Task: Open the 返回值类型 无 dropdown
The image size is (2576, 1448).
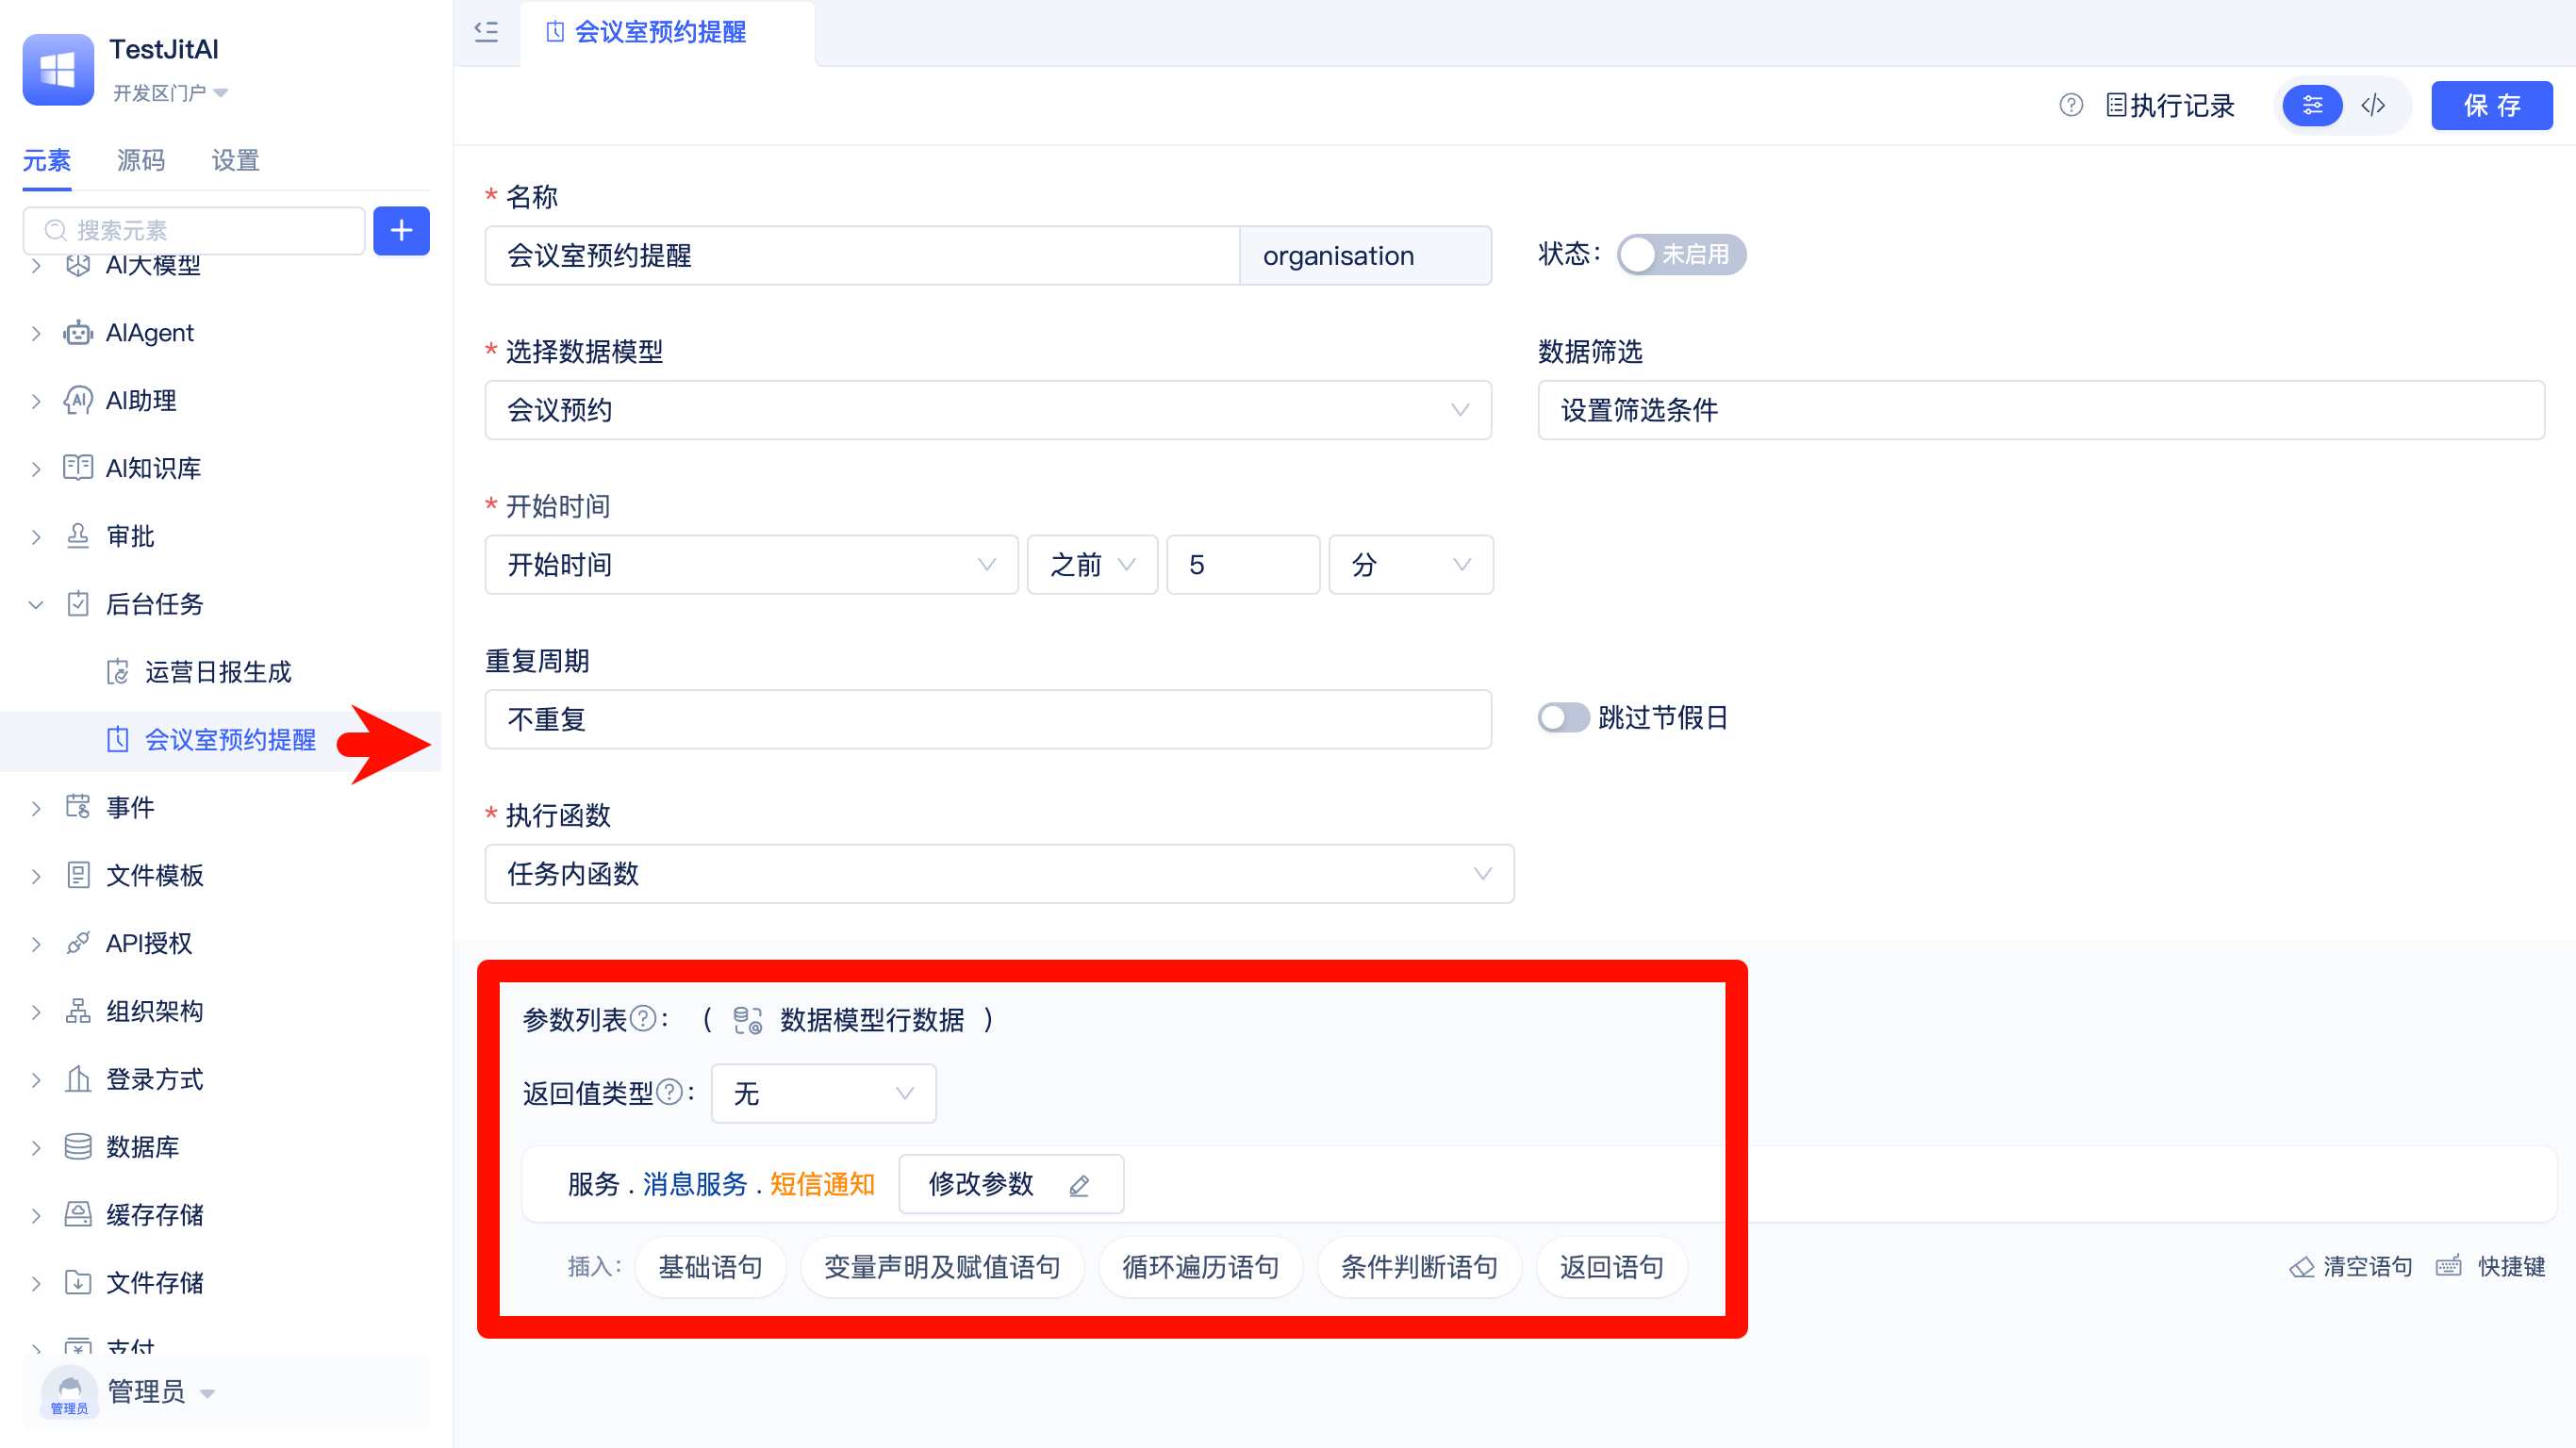Action: [823, 1093]
